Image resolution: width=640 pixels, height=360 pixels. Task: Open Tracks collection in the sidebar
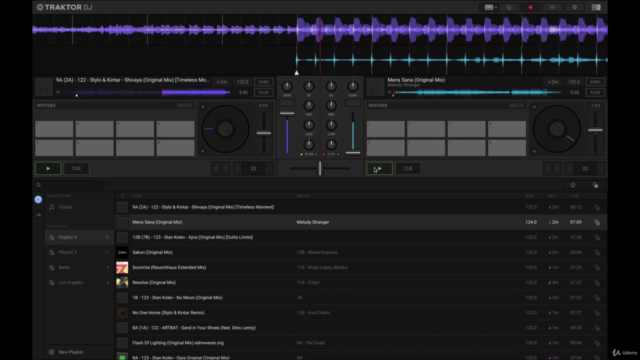point(79,207)
